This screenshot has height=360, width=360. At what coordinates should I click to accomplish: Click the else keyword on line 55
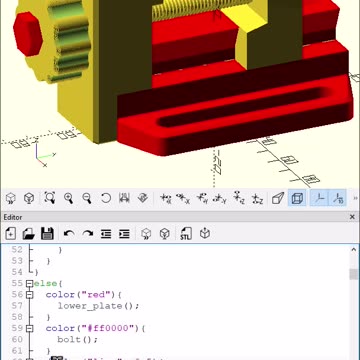[45, 283]
